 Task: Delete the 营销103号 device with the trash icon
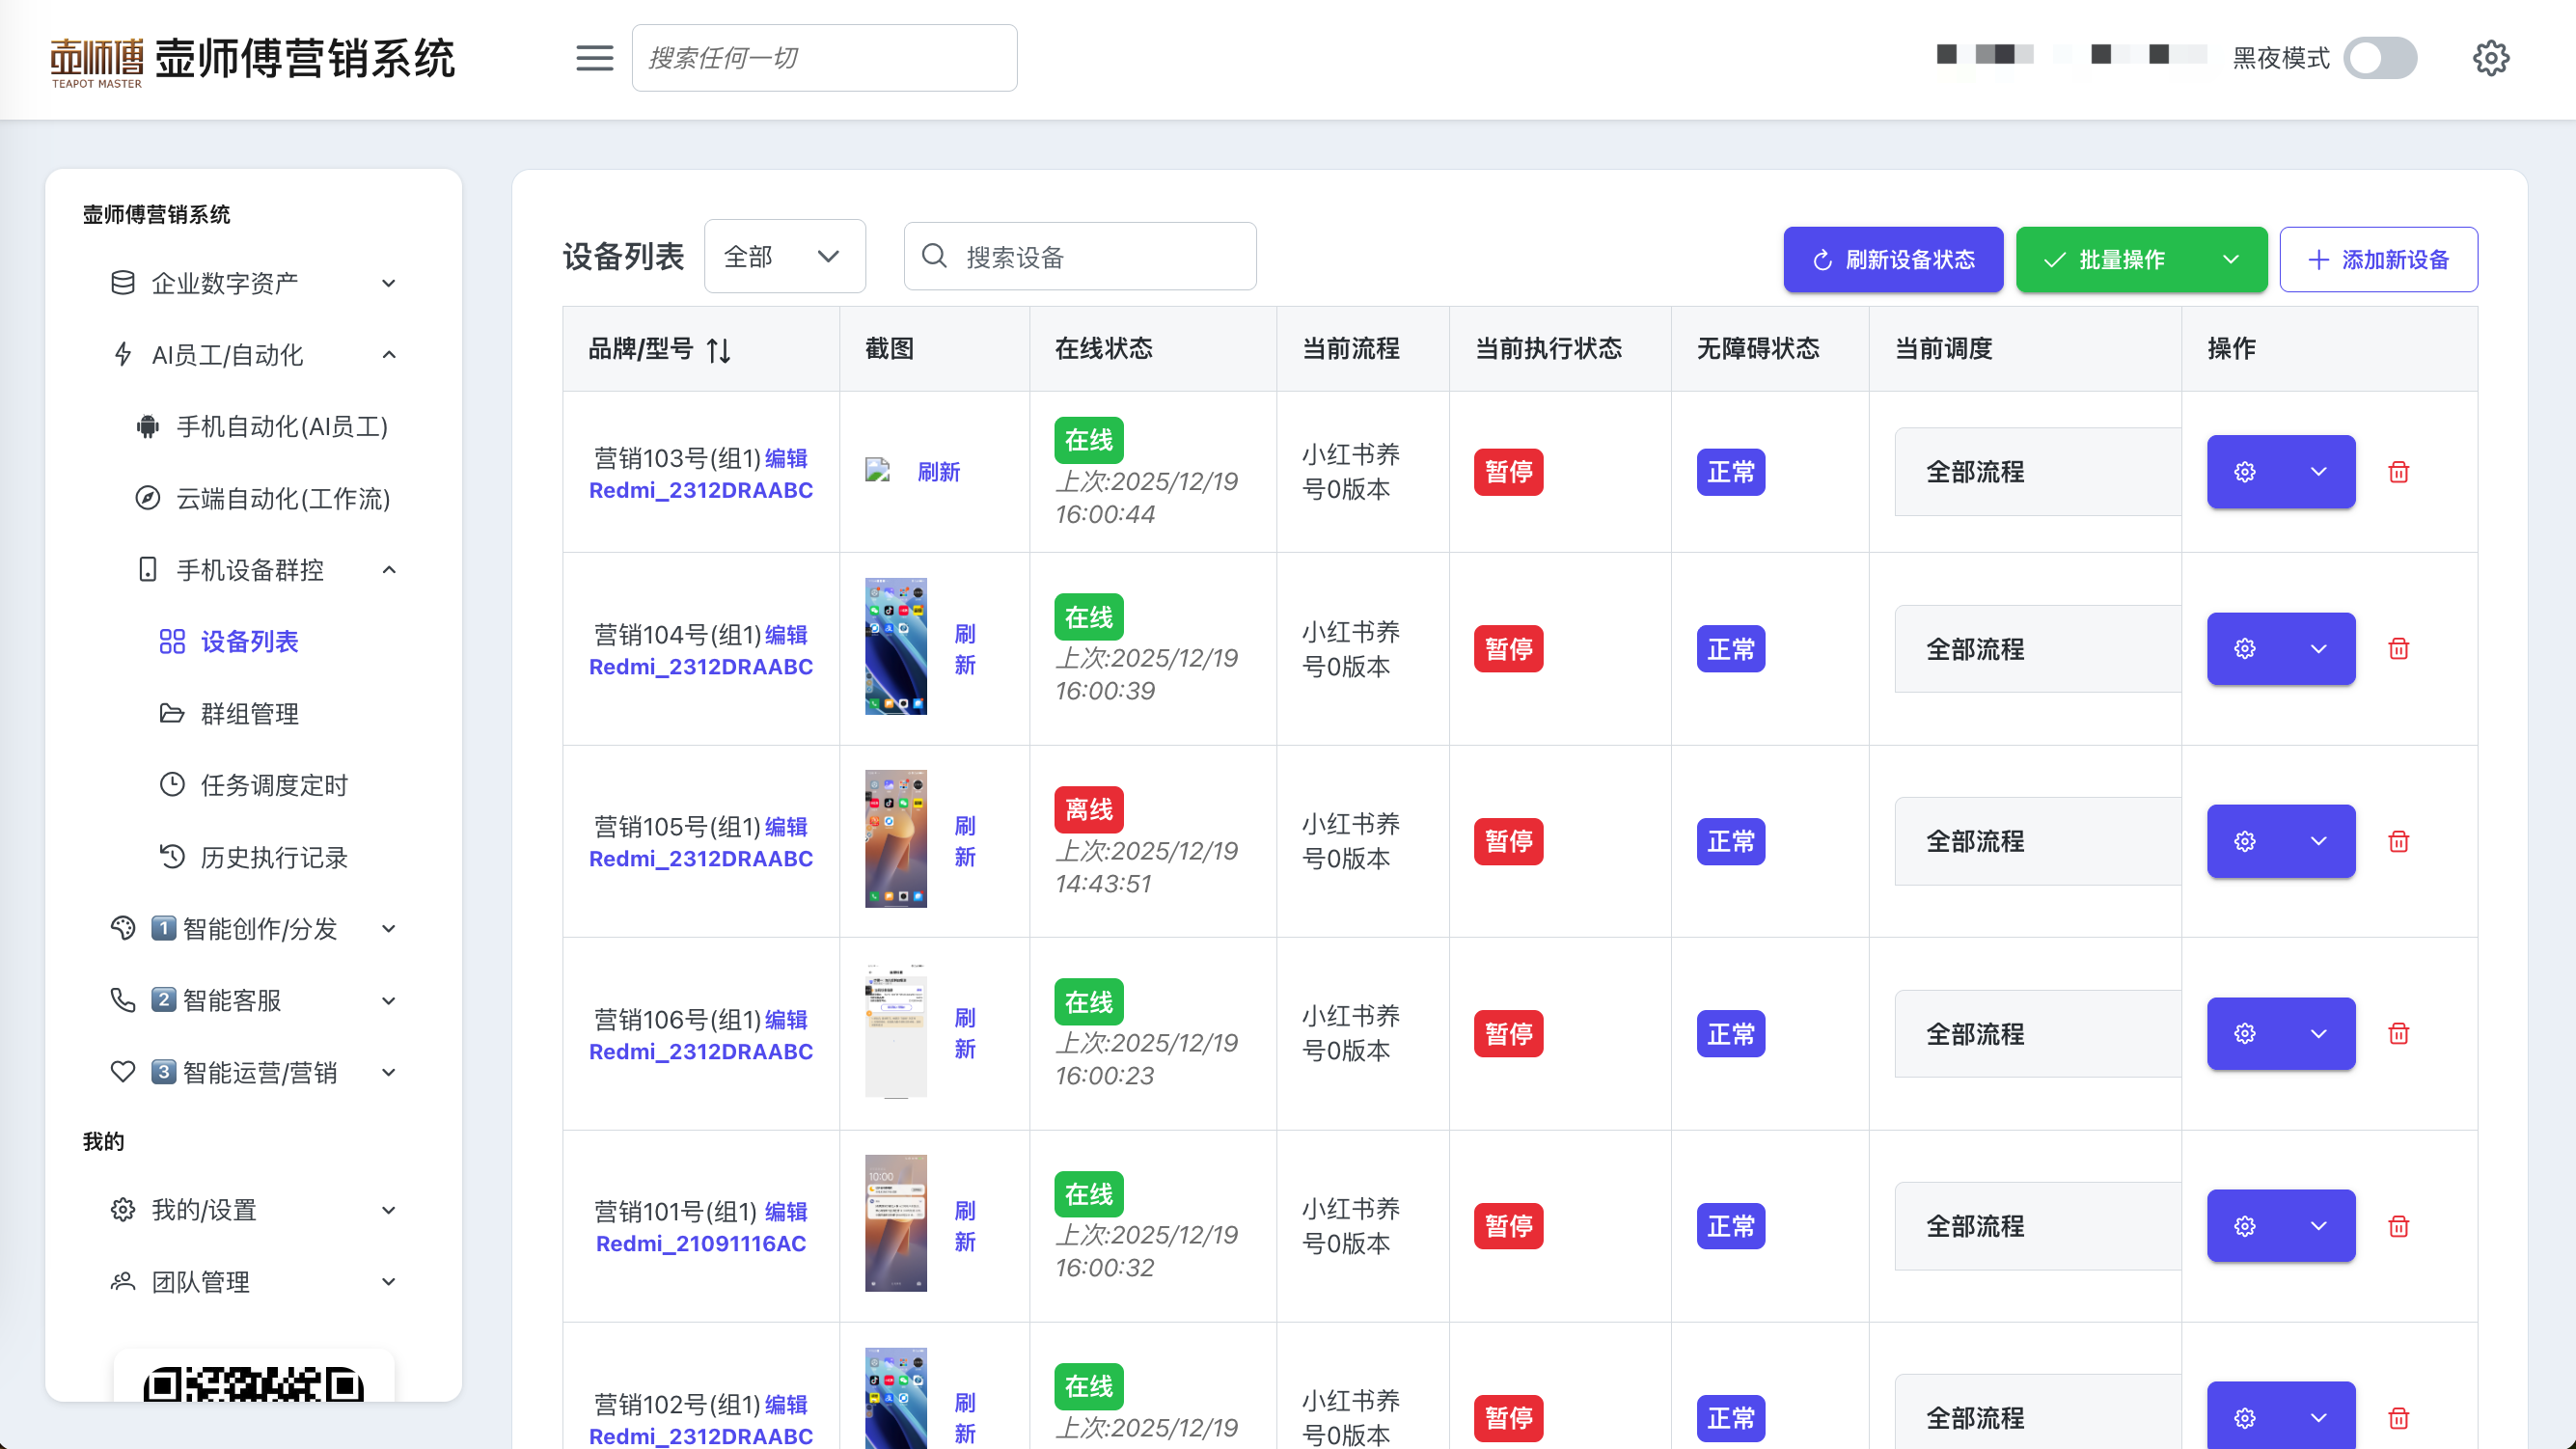[x=2398, y=472]
